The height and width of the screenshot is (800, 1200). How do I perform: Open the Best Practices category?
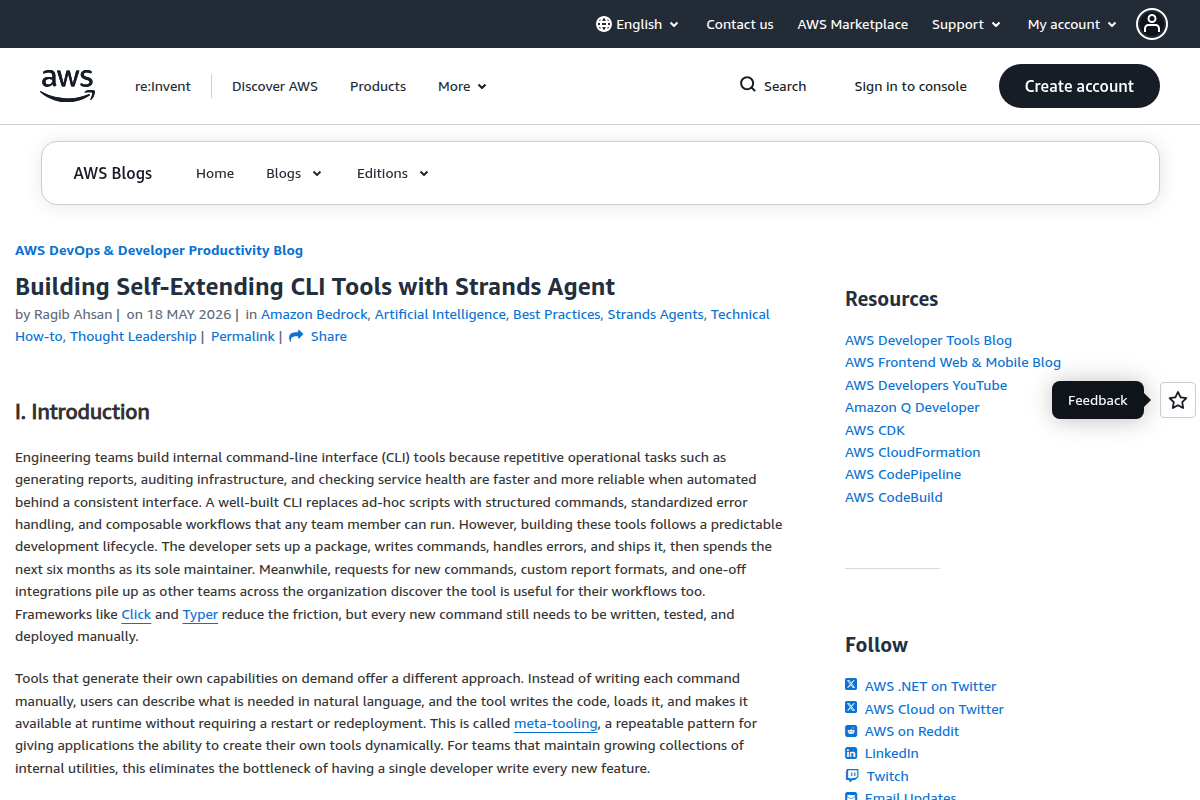[557, 314]
